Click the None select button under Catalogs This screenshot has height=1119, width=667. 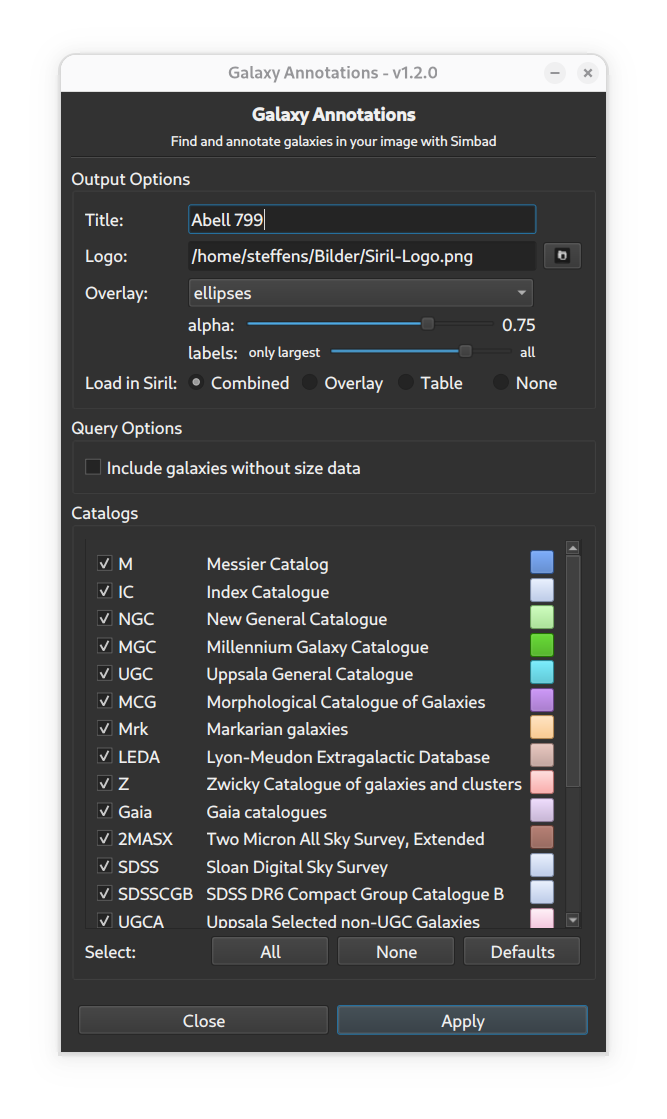[396, 951]
